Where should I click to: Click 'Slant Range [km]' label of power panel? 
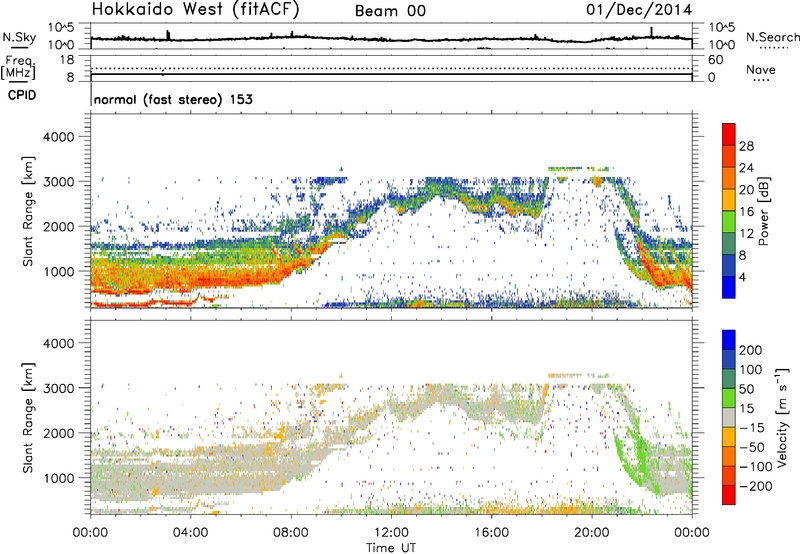28,211
